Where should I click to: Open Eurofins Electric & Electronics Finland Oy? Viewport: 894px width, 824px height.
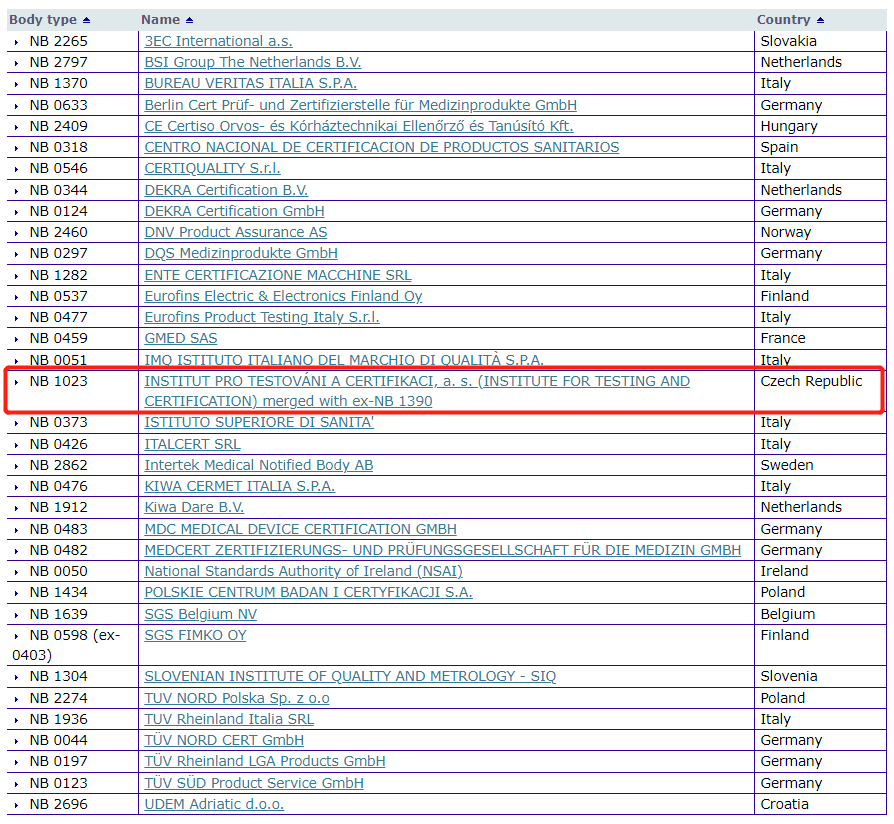point(283,296)
